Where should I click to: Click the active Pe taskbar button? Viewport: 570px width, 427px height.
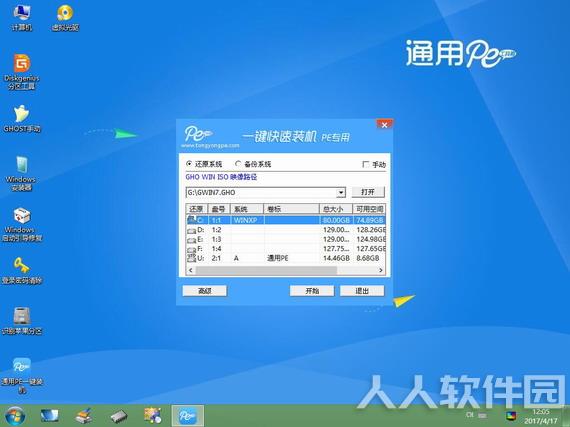coord(188,416)
